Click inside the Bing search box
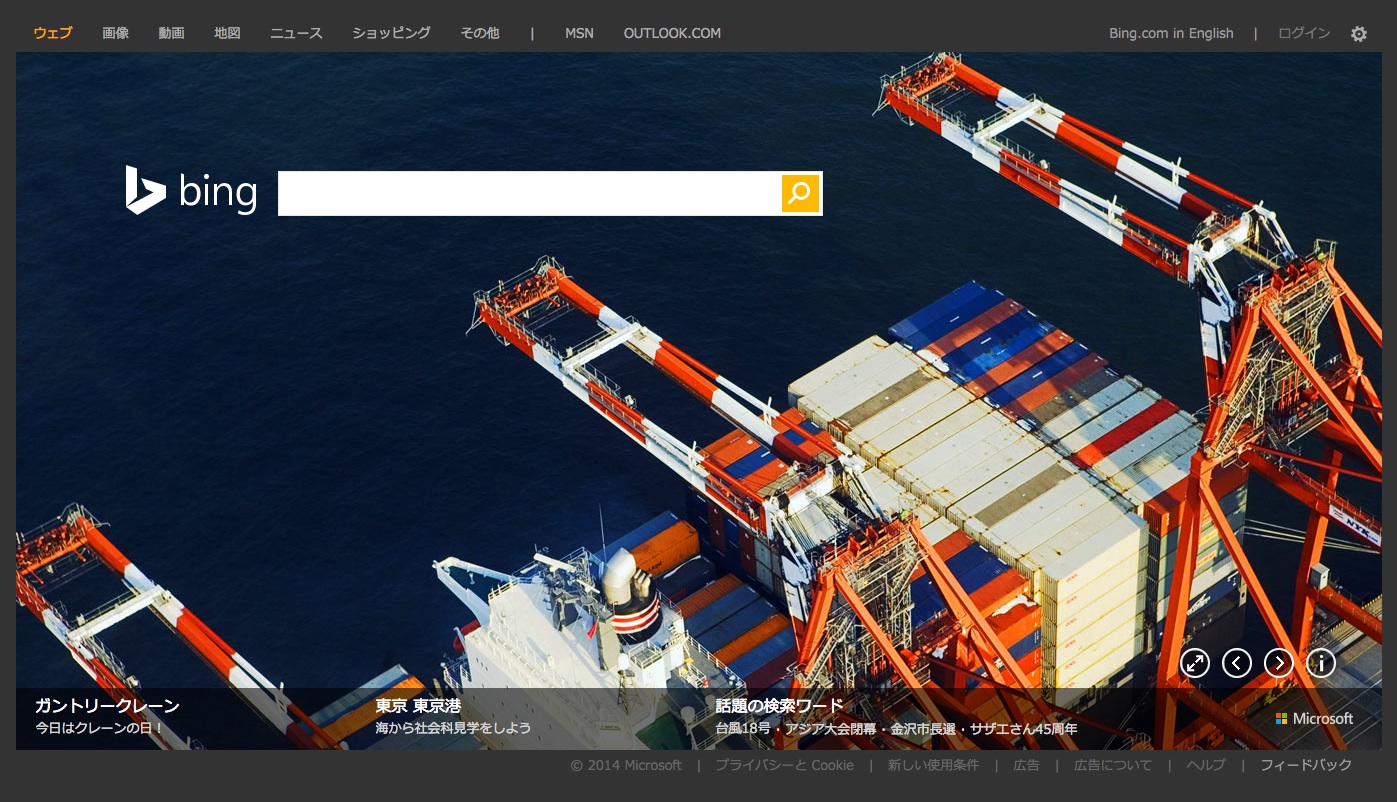1397x802 pixels. [528, 193]
